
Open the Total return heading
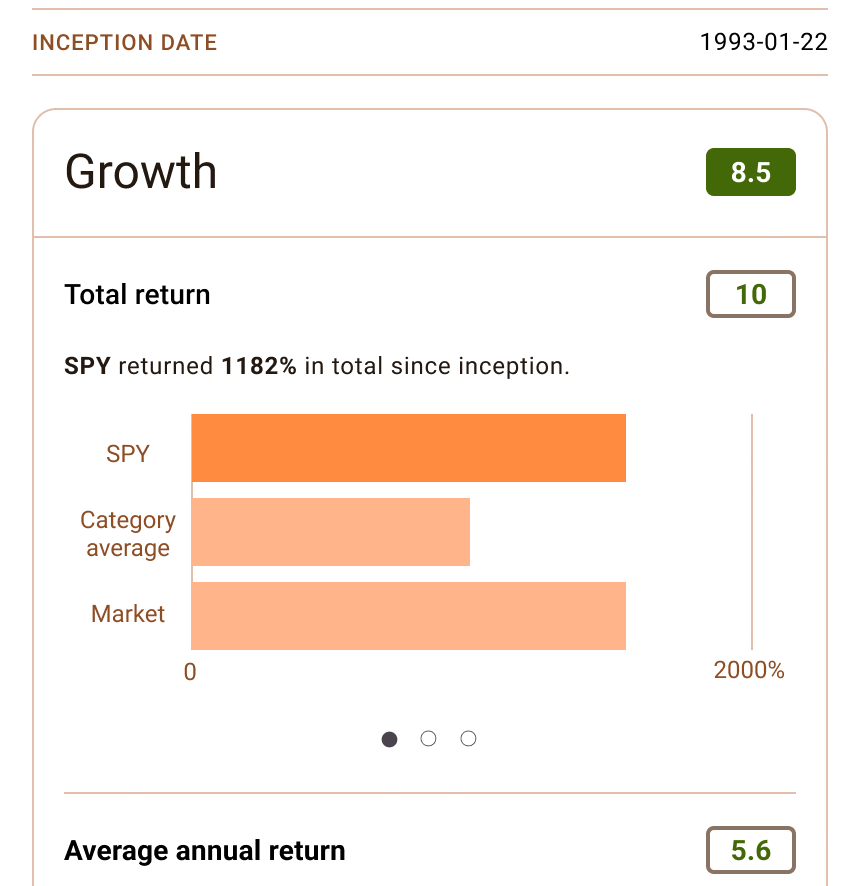click(137, 295)
